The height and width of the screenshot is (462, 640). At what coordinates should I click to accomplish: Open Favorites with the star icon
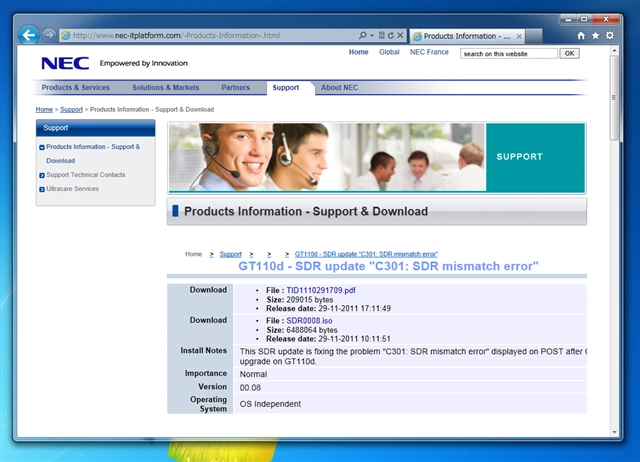coord(596,36)
